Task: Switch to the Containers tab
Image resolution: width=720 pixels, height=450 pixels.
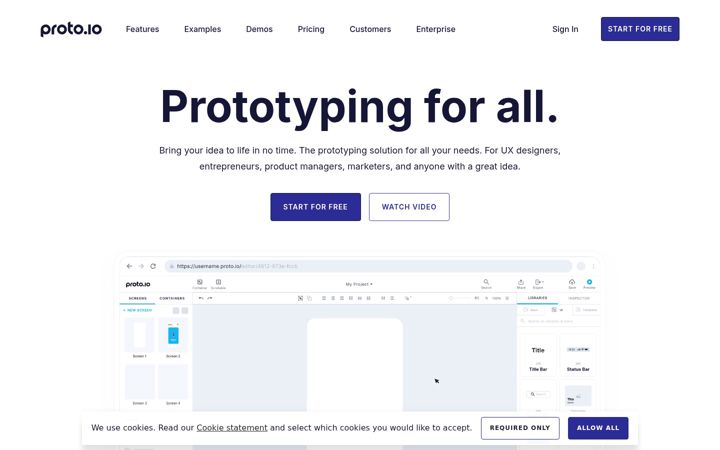Action: click(x=172, y=298)
